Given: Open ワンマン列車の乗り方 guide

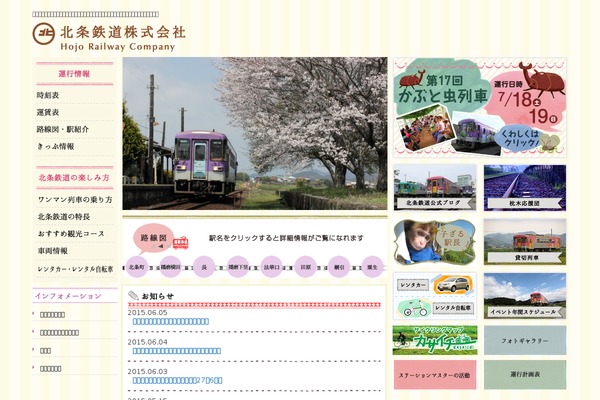Looking at the screenshot, I should click(x=75, y=199).
